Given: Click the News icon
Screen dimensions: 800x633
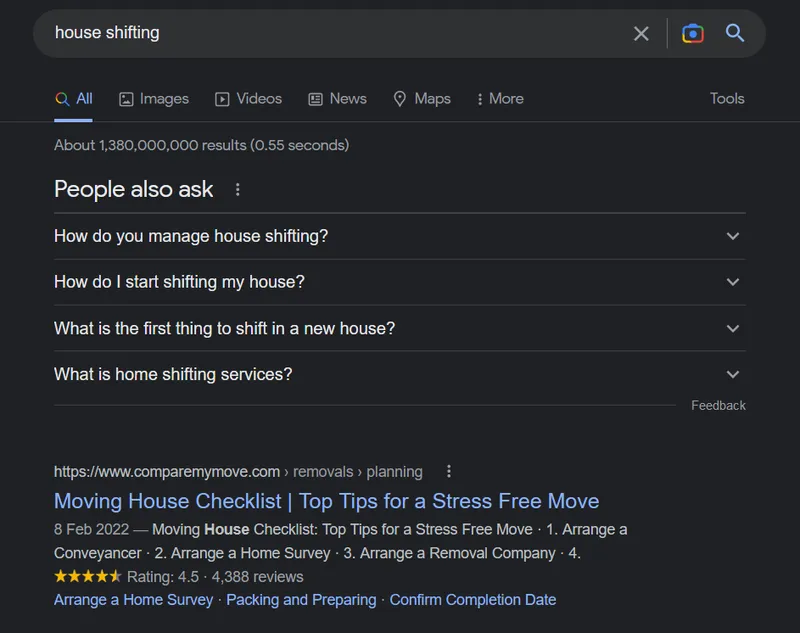Looking at the screenshot, I should click(316, 98).
